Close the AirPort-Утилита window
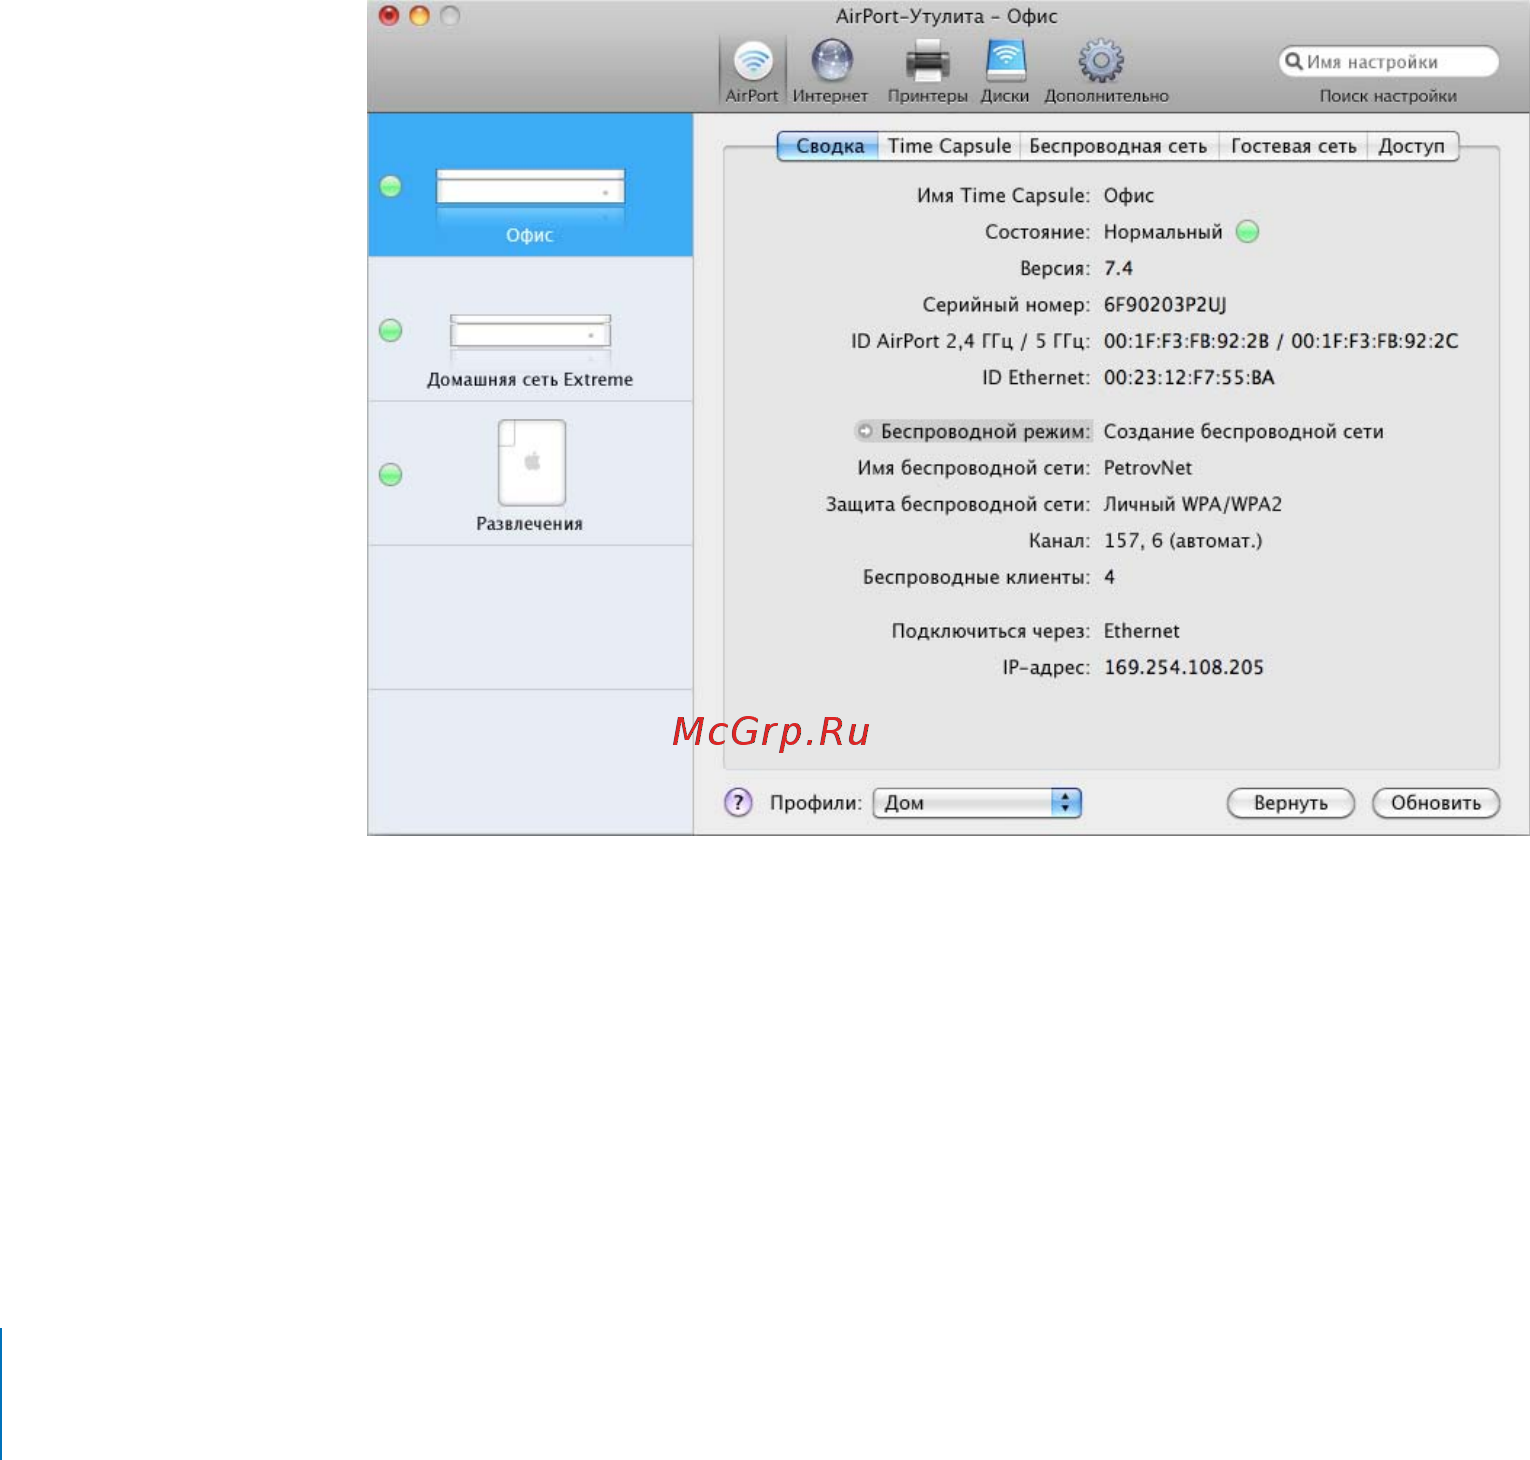1530x1460 pixels. (389, 16)
